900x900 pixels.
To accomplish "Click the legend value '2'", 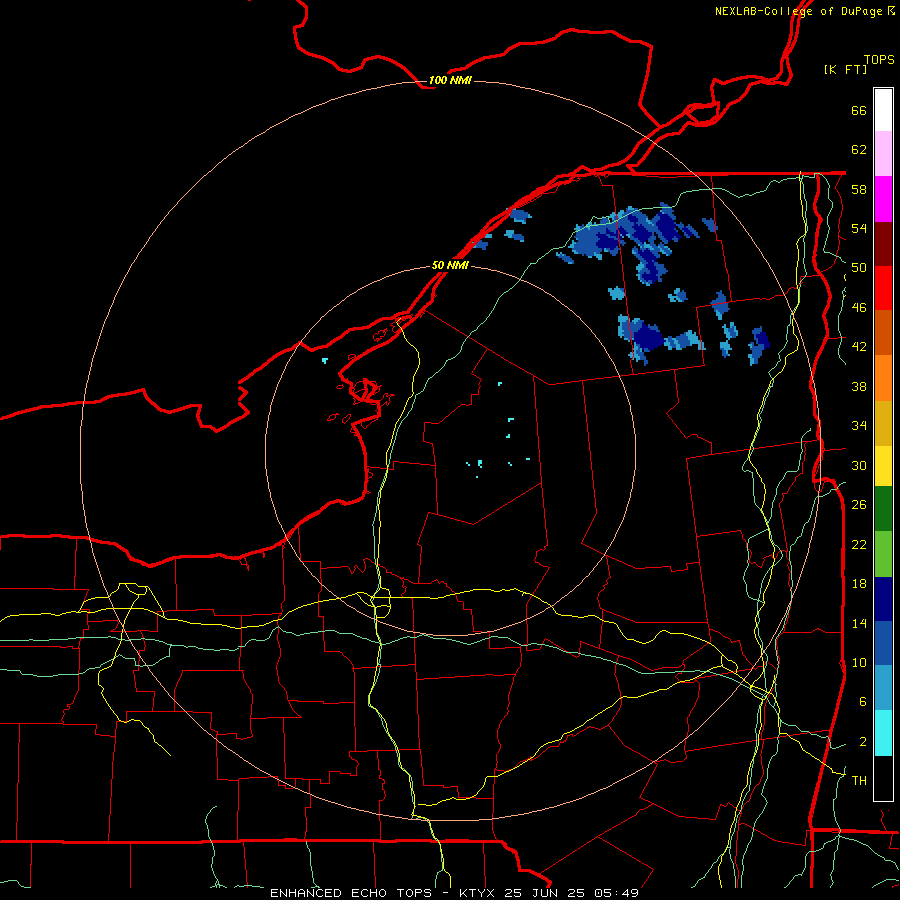I will click(x=863, y=741).
